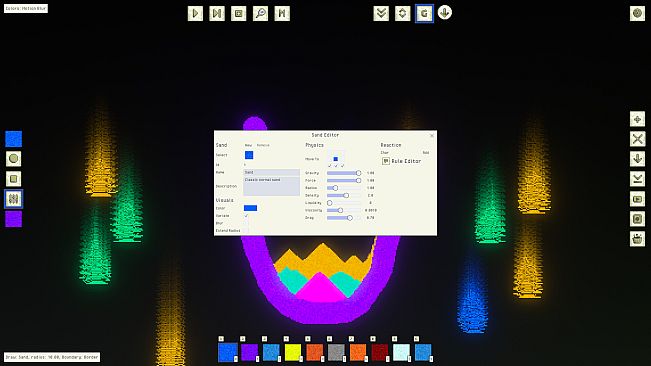Open the Color picker swatch under Visuals
Image resolution: width=651 pixels, height=366 pixels.
pyautogui.click(x=250, y=208)
